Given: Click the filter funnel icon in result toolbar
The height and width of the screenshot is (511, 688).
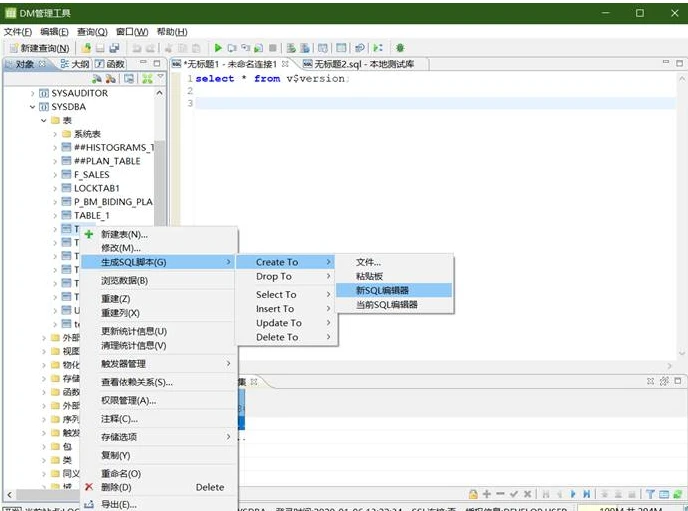Looking at the screenshot, I should [x=650, y=494].
